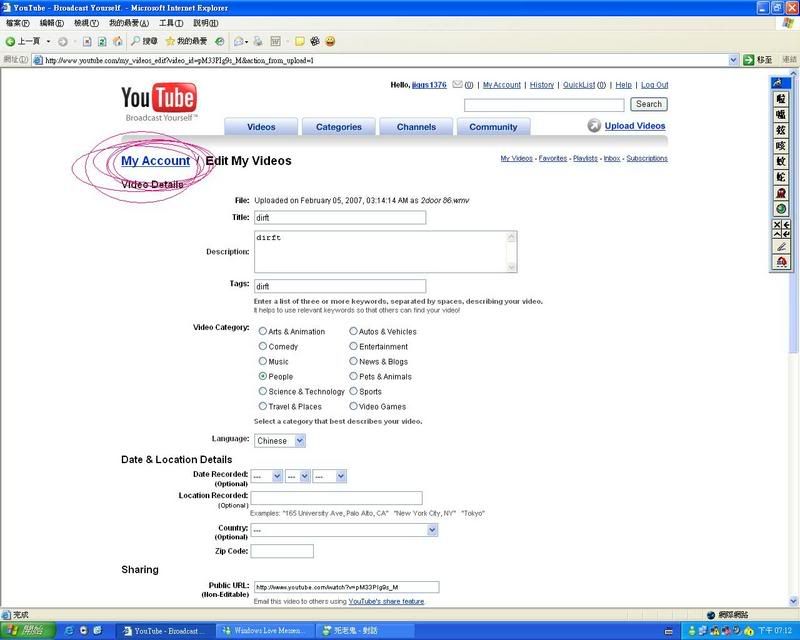Open the first Date Recorded dropdown
This screenshot has height=640, width=800.
point(266,476)
